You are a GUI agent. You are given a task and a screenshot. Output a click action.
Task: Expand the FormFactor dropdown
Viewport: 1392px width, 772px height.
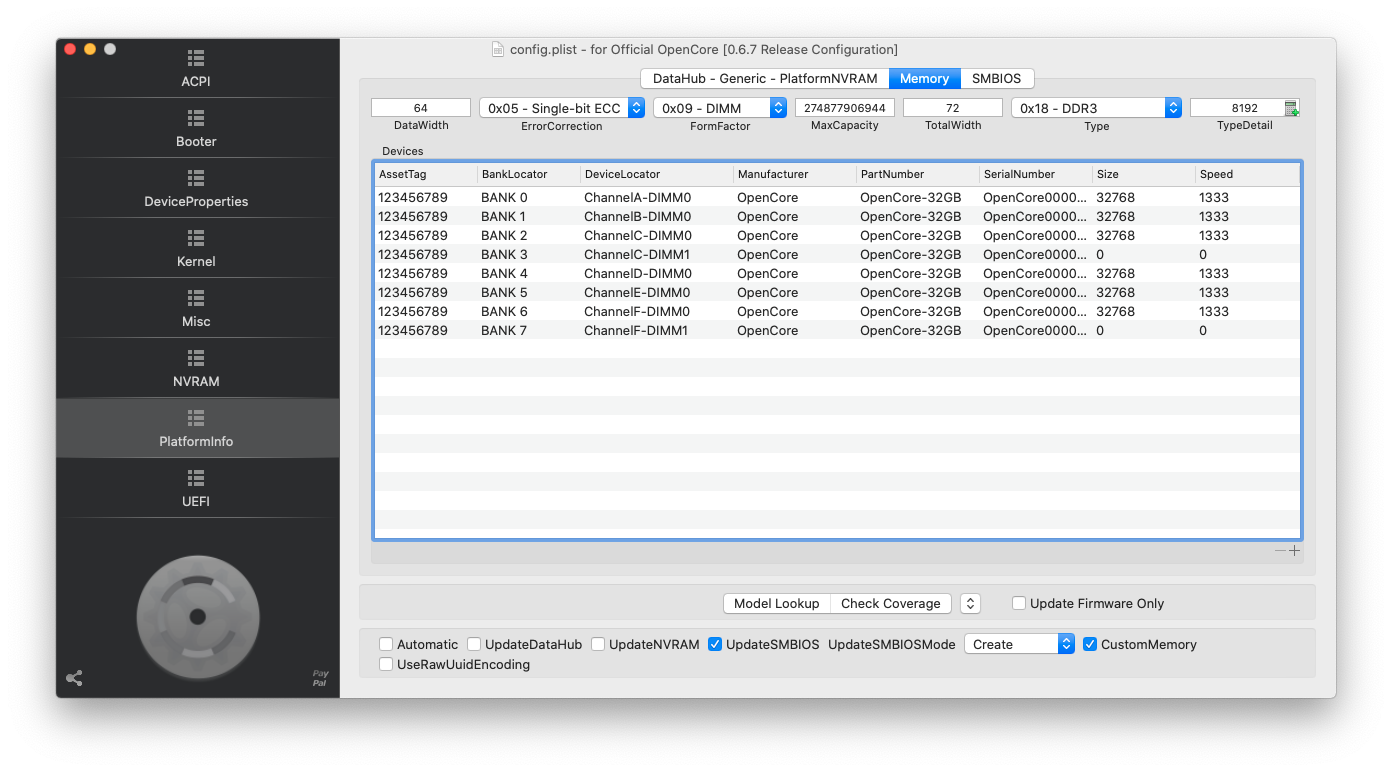[720, 108]
